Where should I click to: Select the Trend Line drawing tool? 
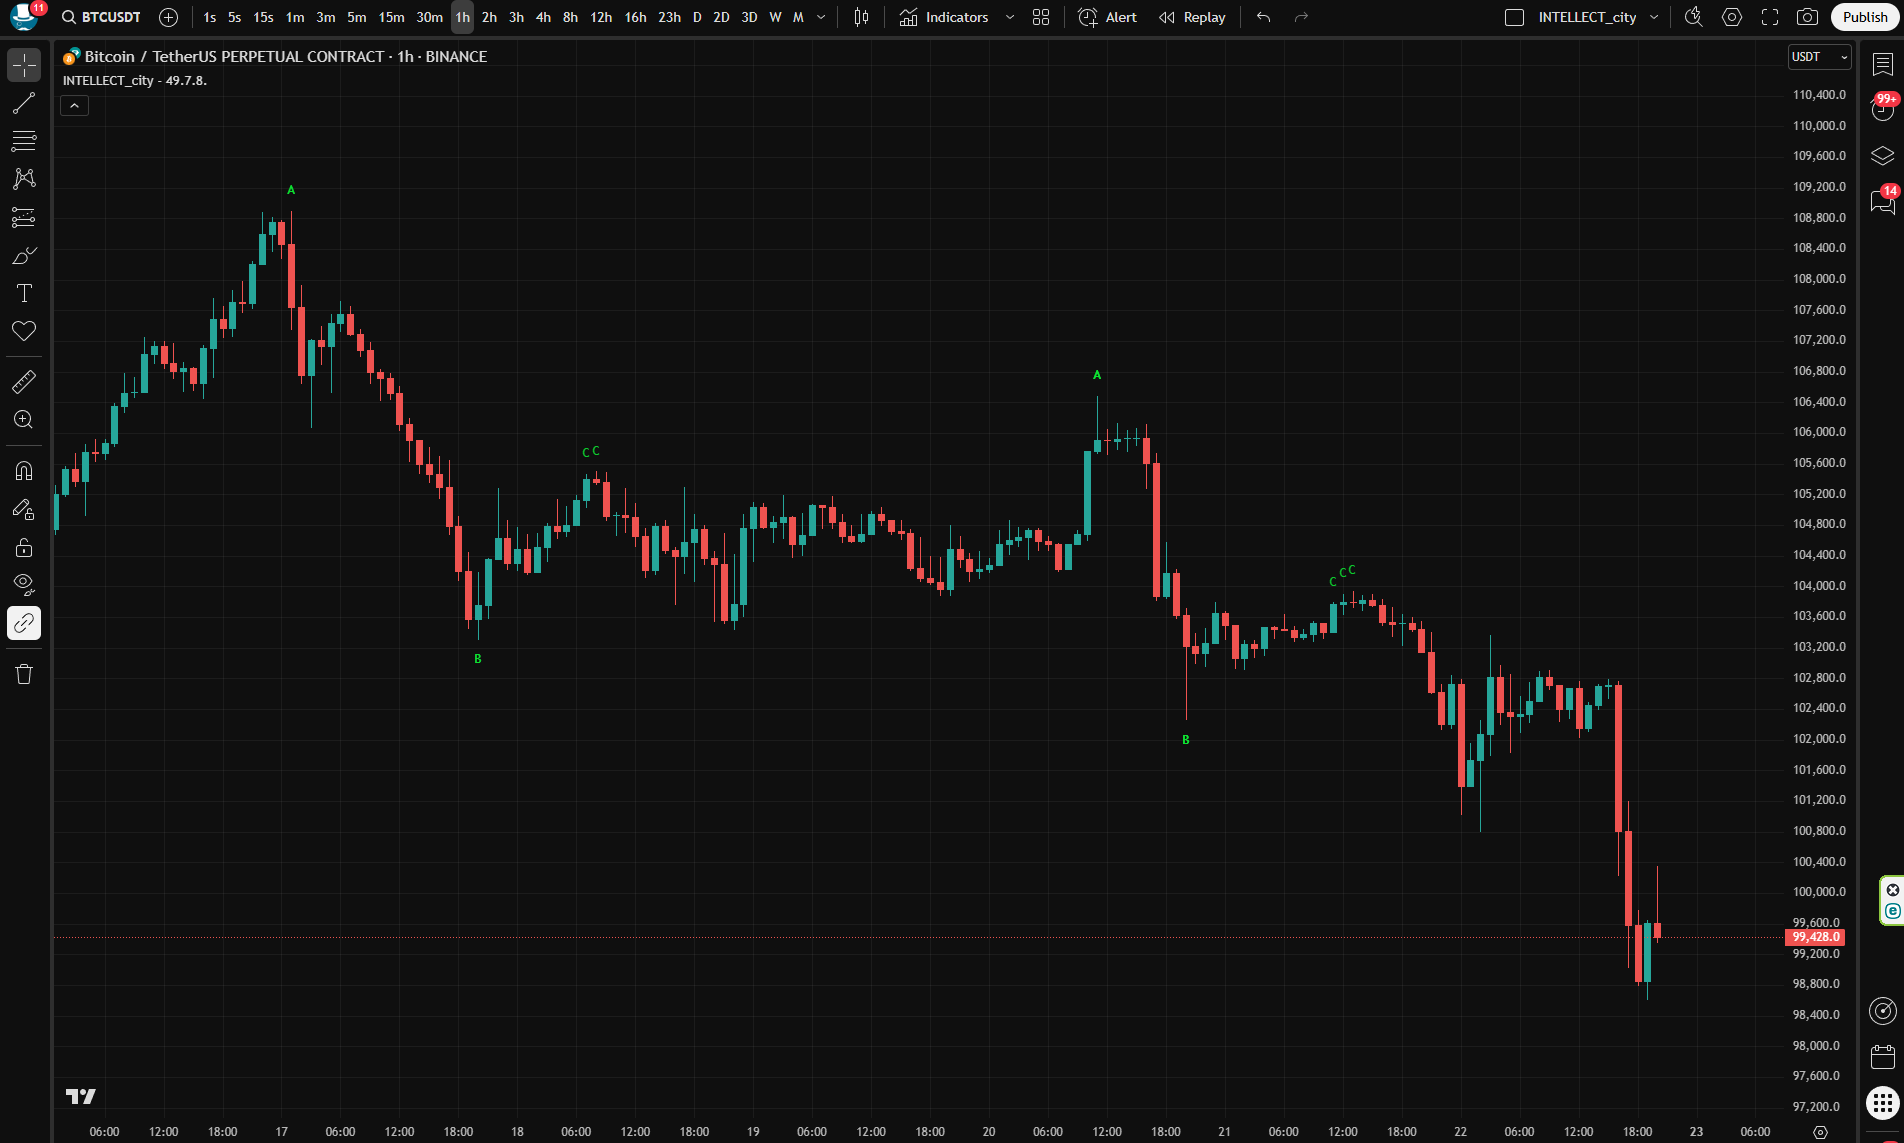24,103
